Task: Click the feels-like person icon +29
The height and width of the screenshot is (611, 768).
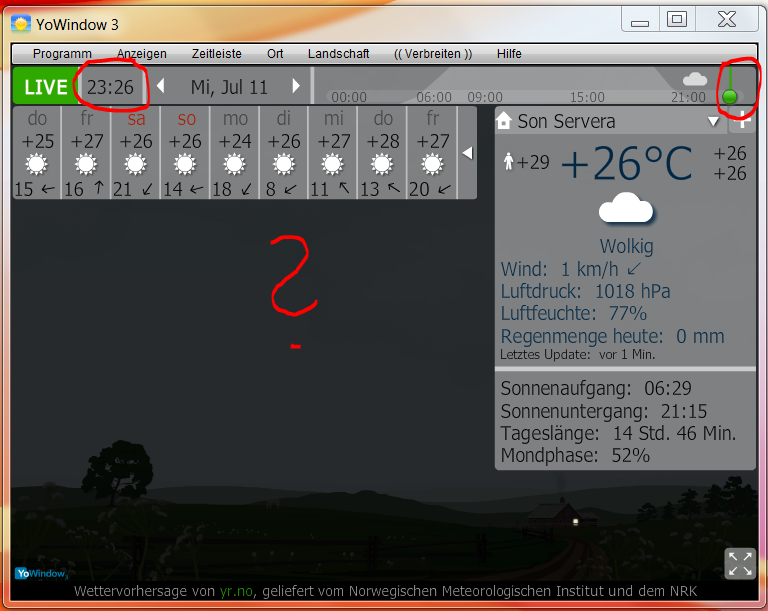Action: [527, 162]
